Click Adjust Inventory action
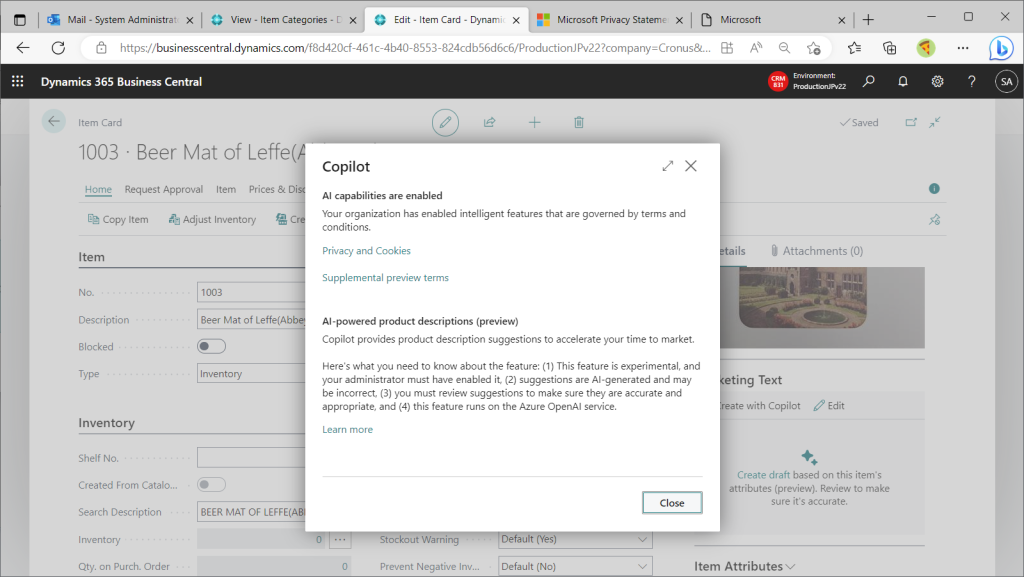 [212, 219]
